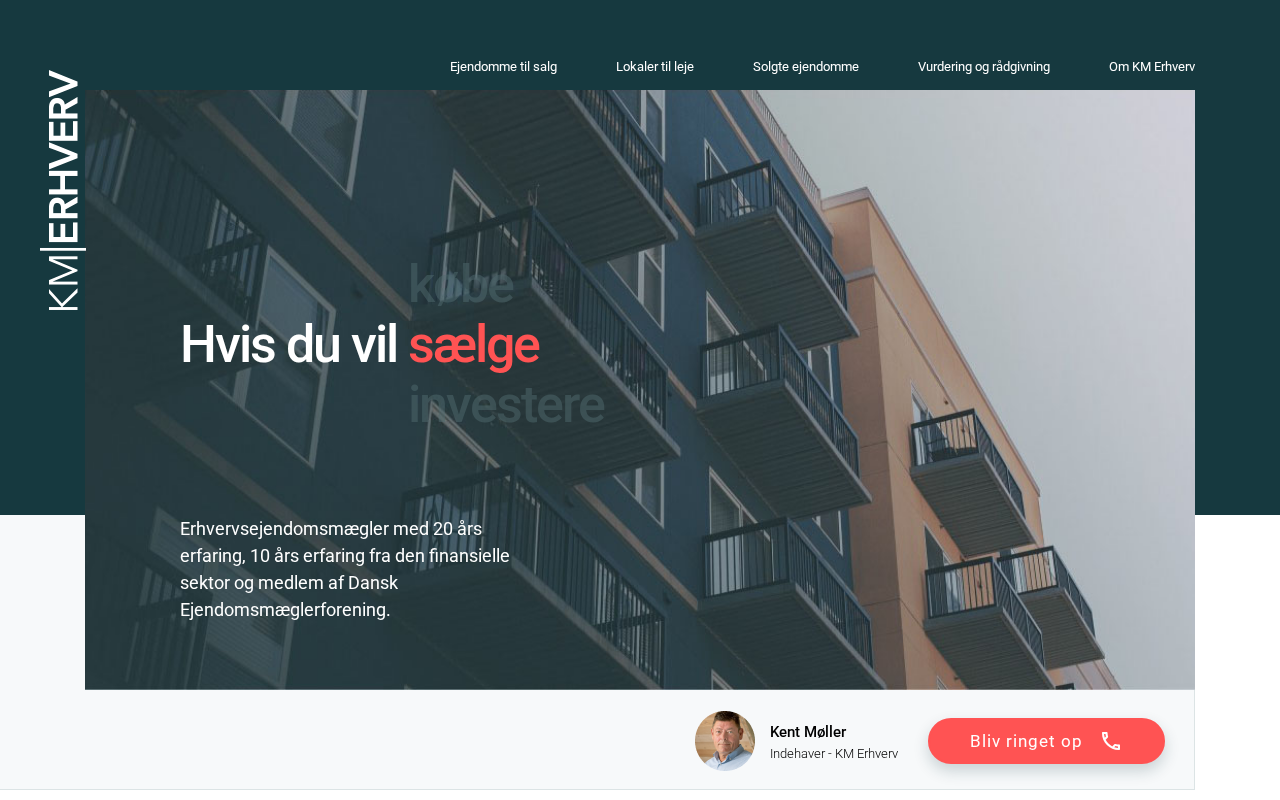Image resolution: width=1280 pixels, height=800 pixels.
Task: Click the faded word købe
Action: (x=461, y=285)
